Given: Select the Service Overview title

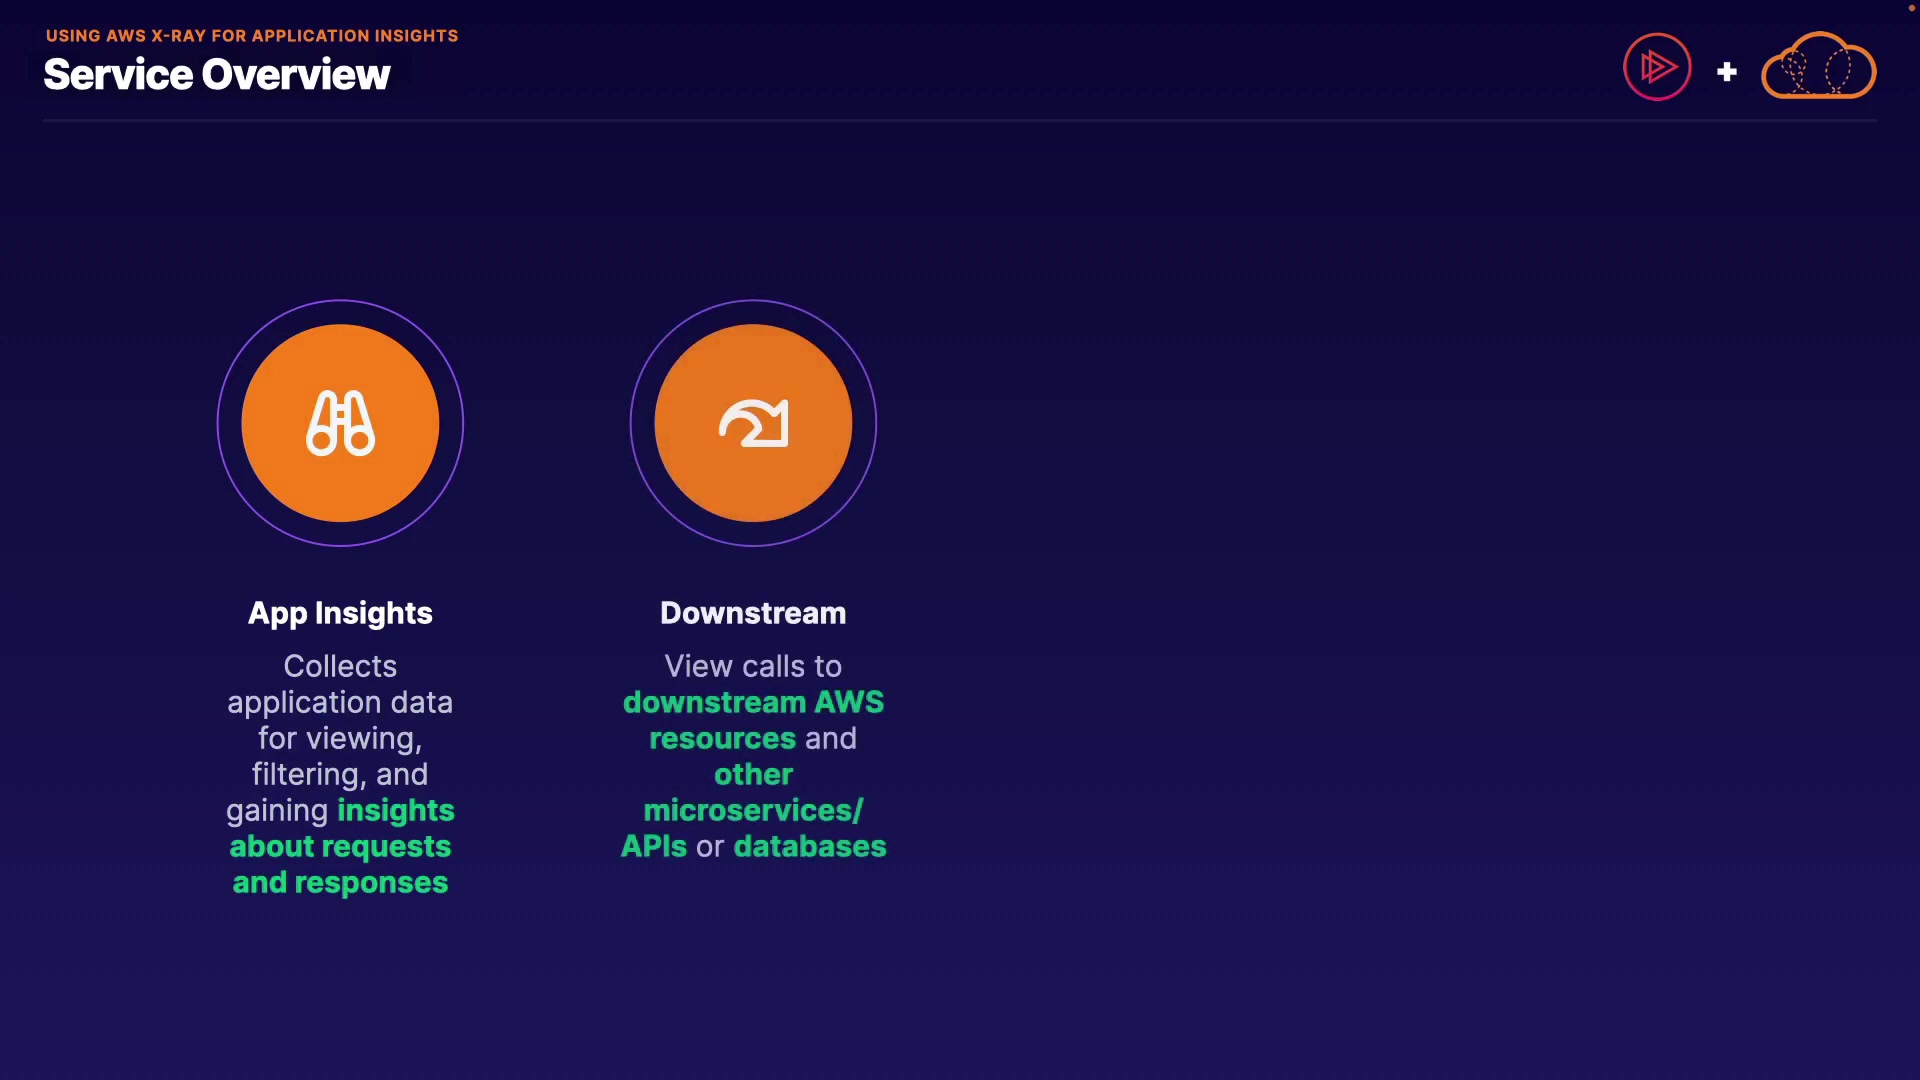Looking at the screenshot, I should (x=217, y=75).
